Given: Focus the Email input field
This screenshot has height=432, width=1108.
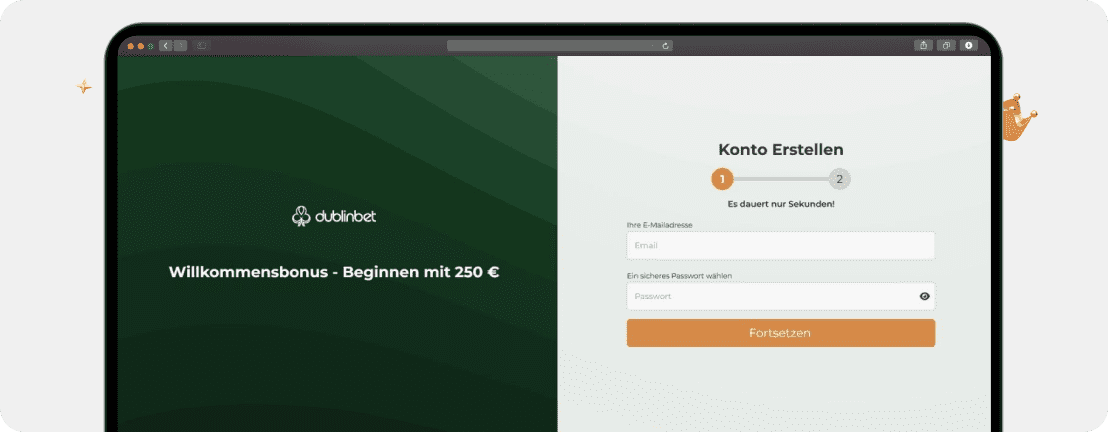Looking at the screenshot, I should [781, 245].
